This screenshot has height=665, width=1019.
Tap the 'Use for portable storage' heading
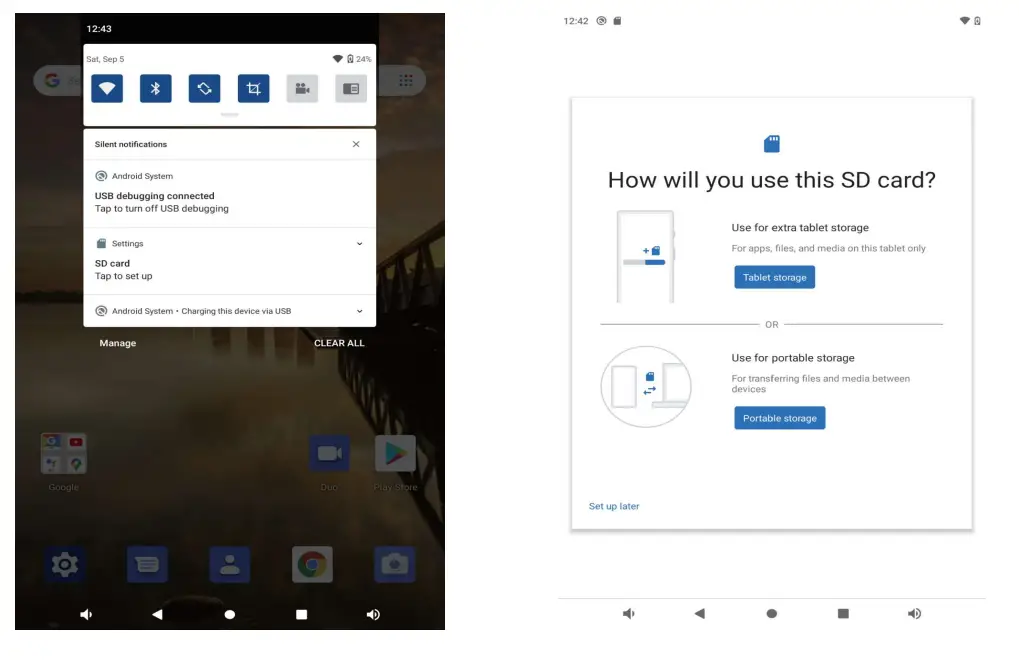pyautogui.click(x=793, y=358)
